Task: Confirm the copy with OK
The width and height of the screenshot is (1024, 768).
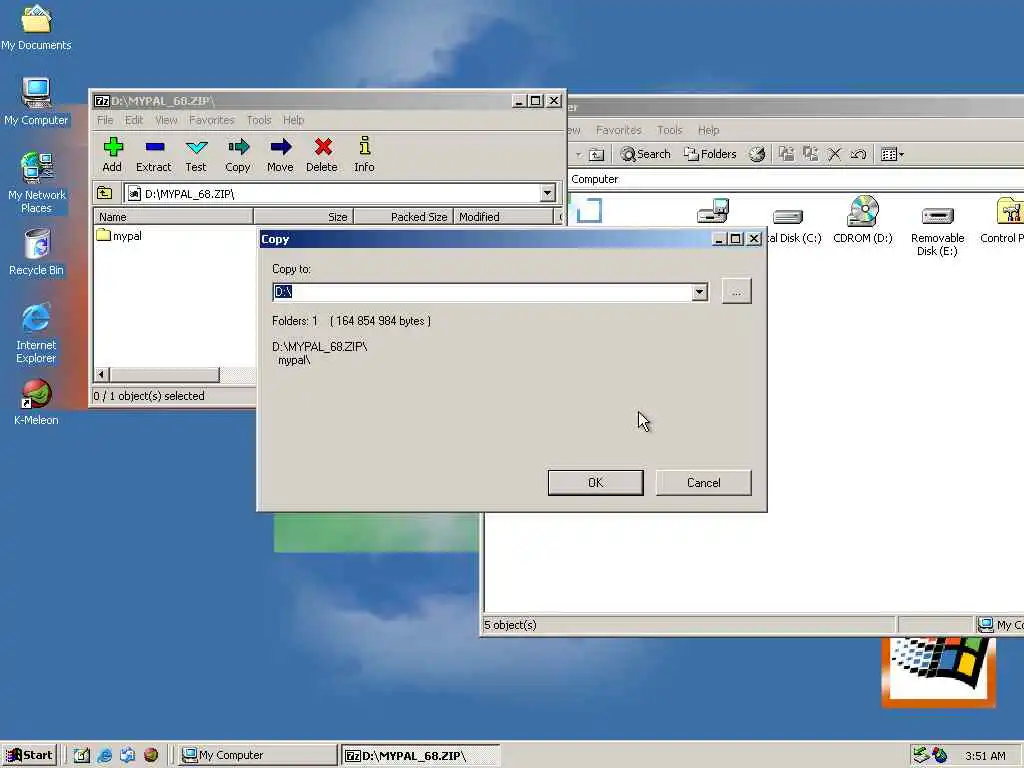Action: coord(596,483)
